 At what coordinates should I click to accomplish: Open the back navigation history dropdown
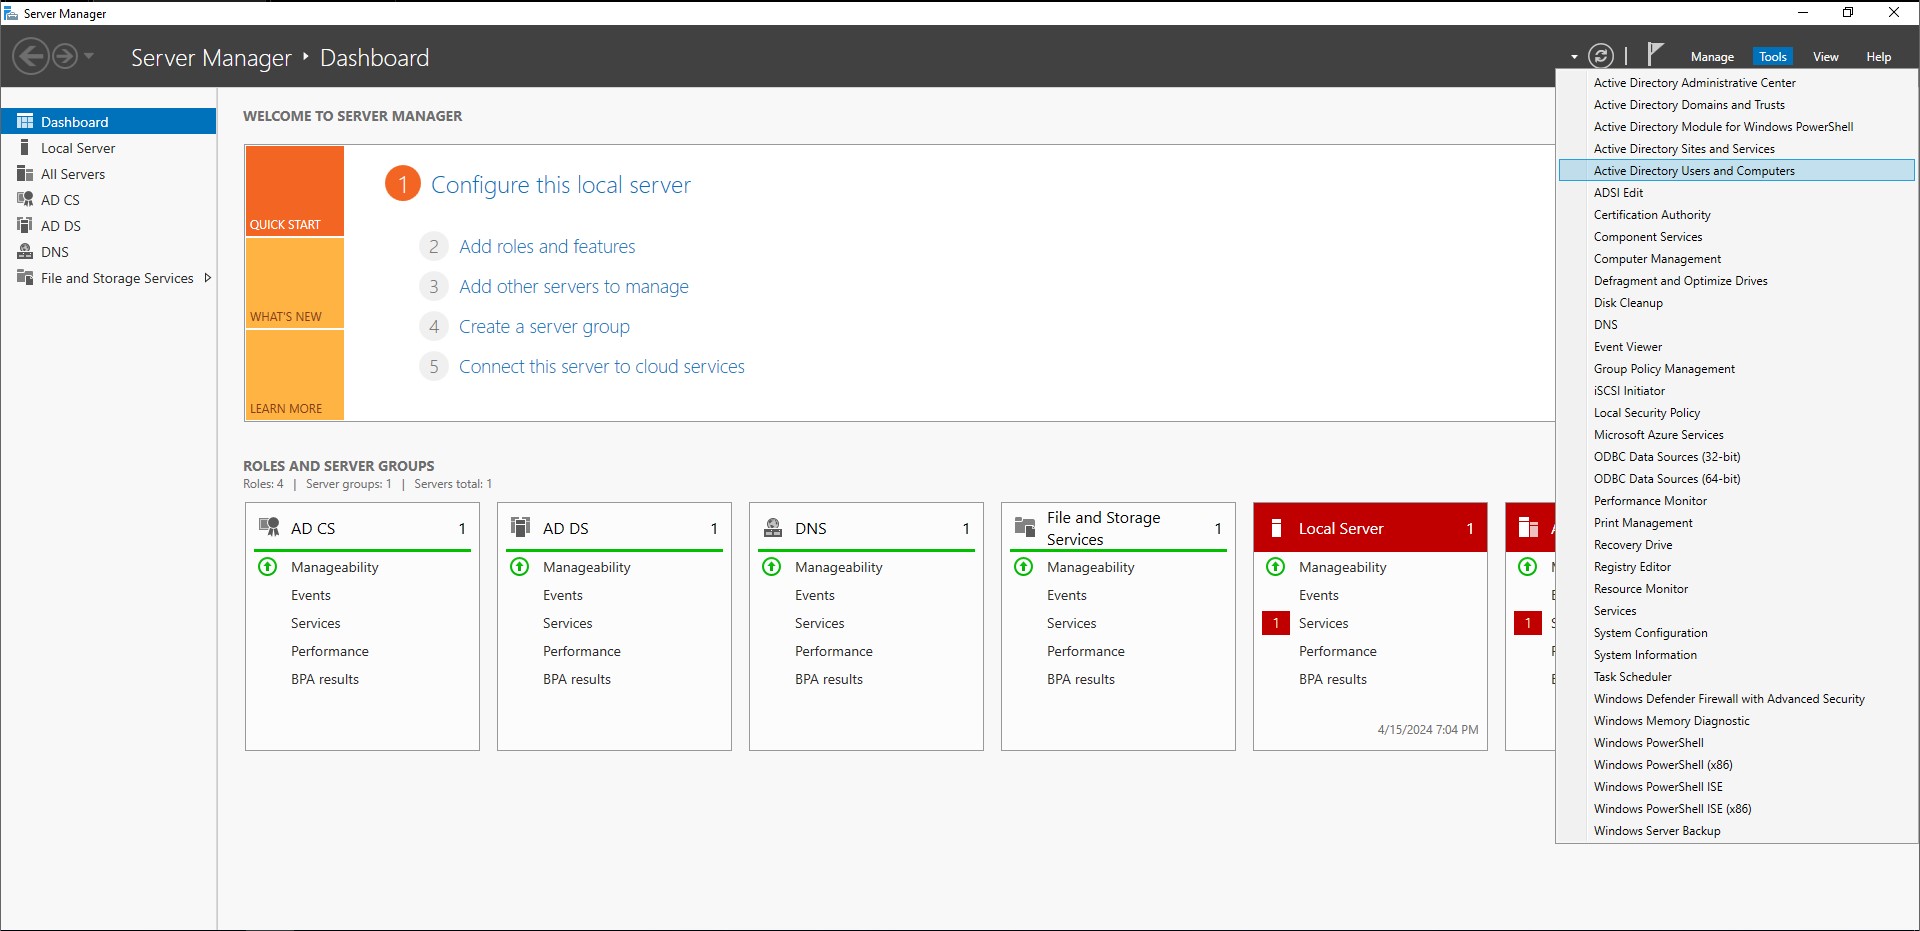click(87, 56)
